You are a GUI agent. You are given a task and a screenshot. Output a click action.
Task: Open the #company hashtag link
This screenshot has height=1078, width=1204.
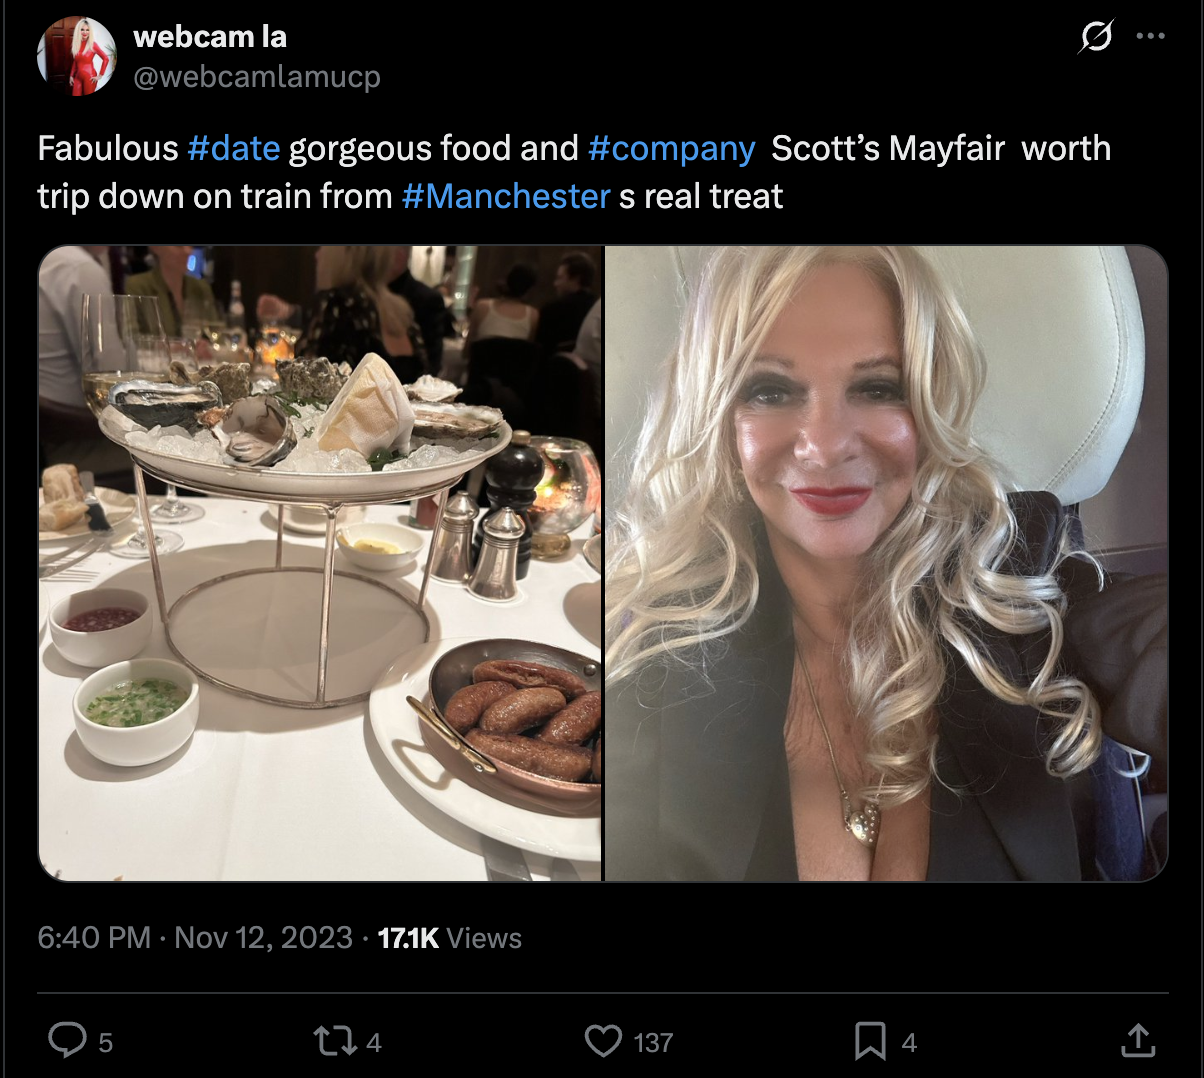point(671,148)
